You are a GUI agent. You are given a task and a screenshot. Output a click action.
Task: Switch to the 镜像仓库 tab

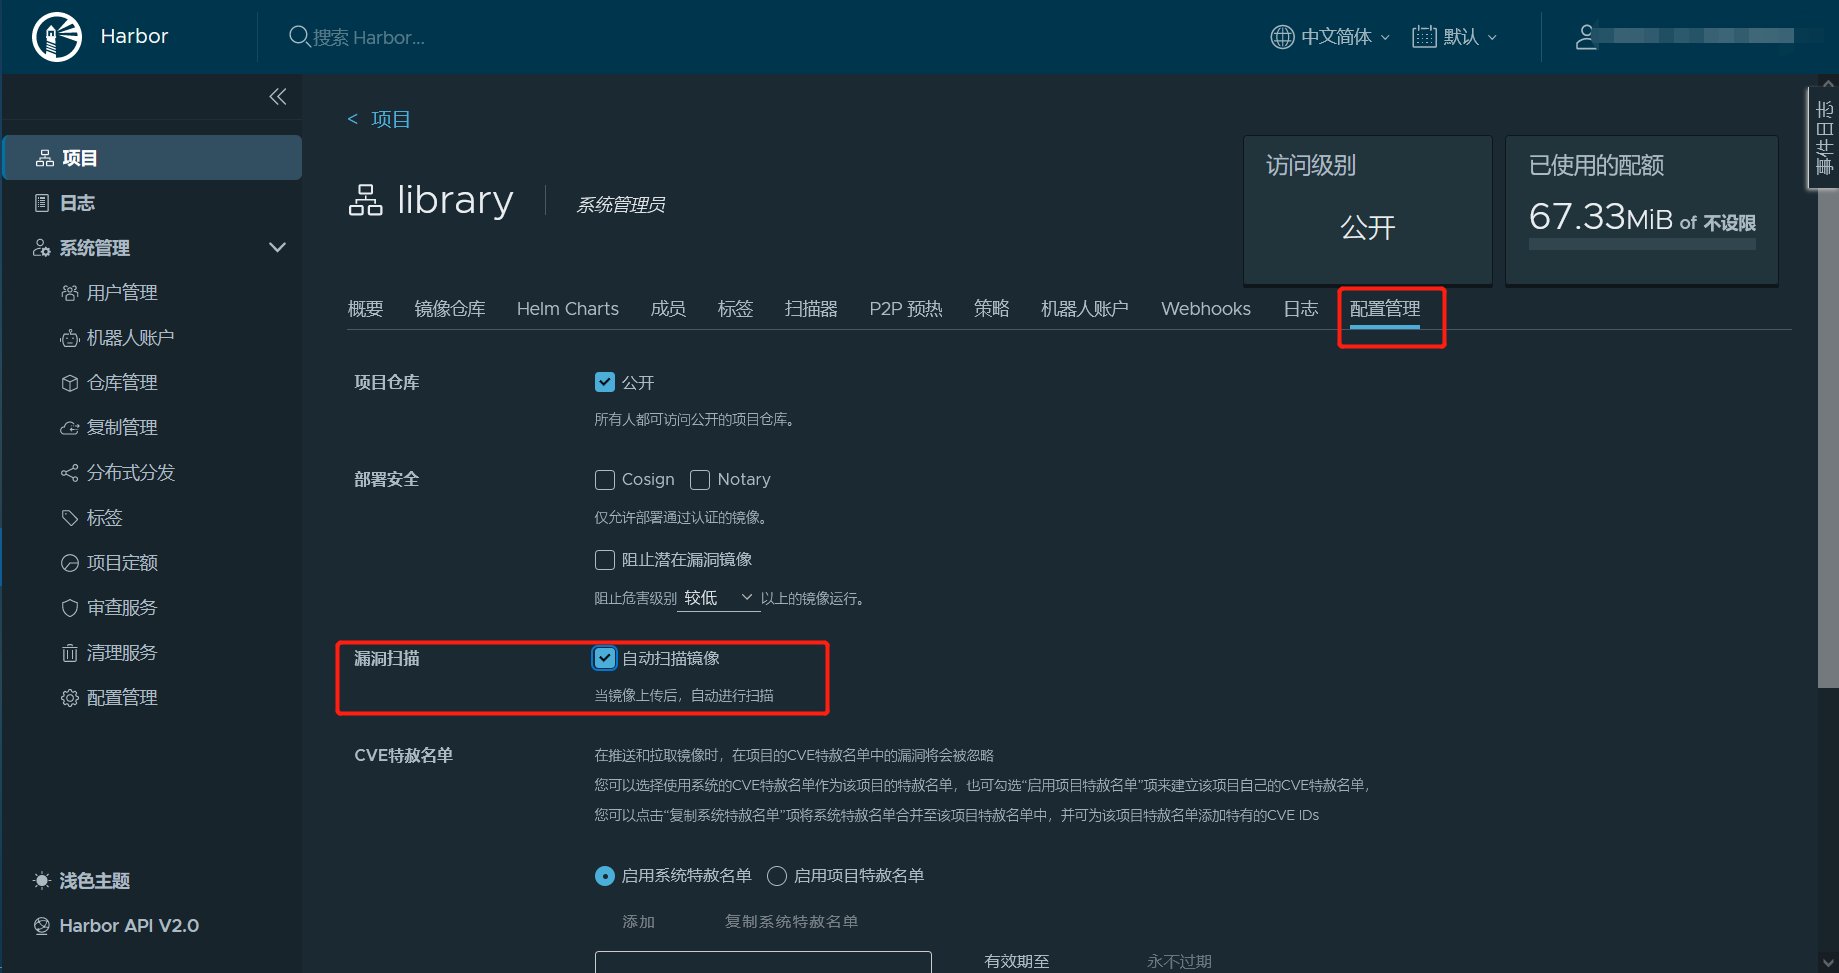tap(450, 309)
